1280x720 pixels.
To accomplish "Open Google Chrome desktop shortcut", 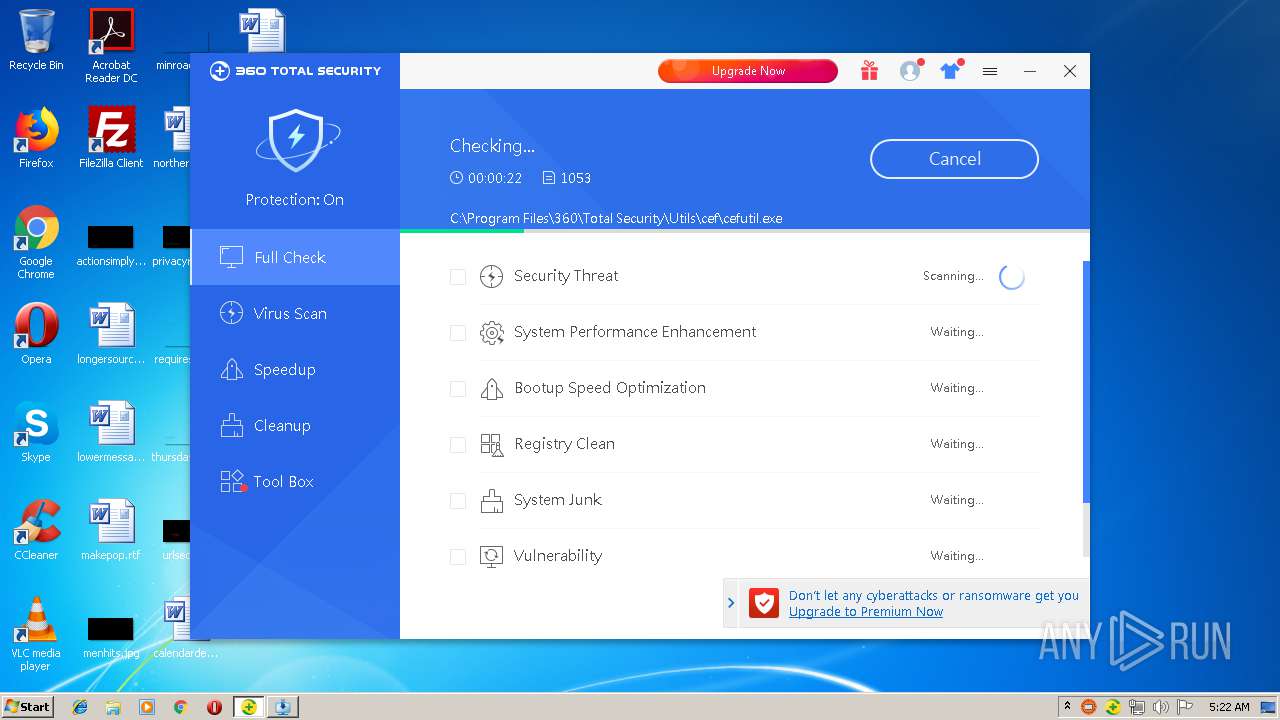I will tap(36, 243).
